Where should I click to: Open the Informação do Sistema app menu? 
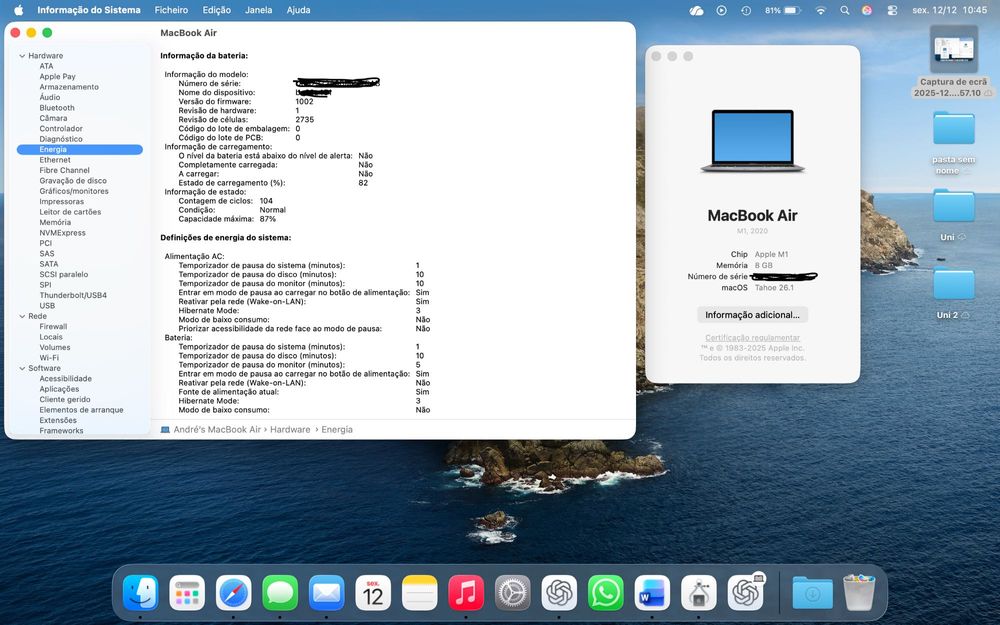point(89,10)
